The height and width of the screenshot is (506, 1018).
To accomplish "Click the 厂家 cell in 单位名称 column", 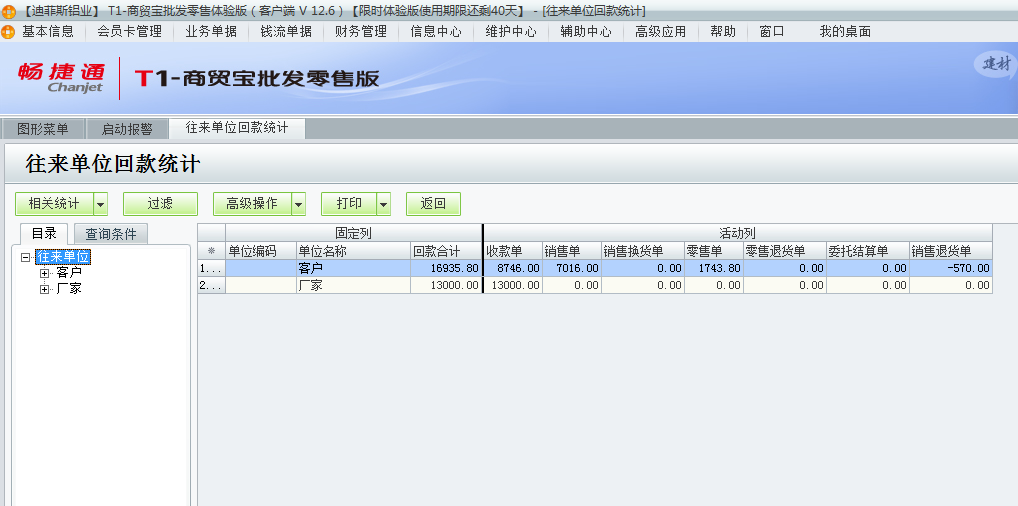I will click(353, 285).
